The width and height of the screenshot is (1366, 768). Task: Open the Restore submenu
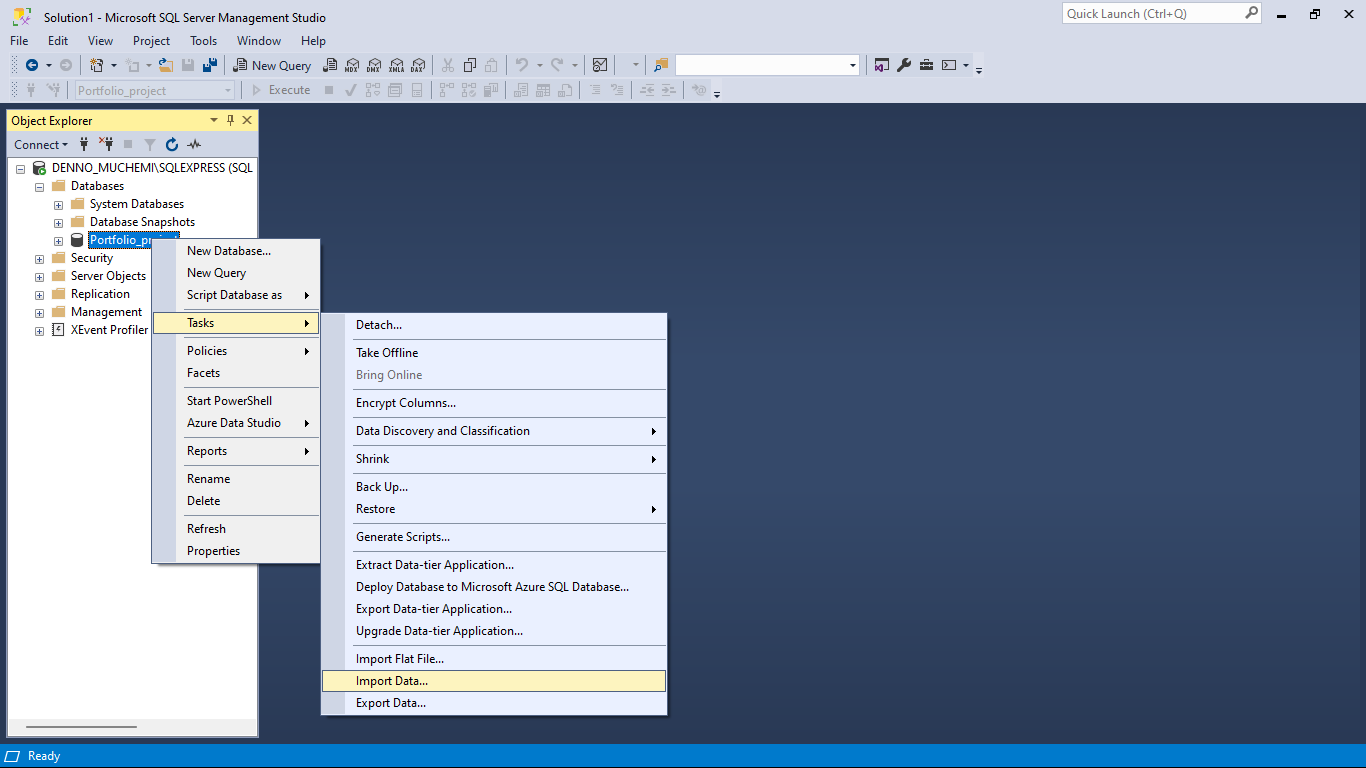pos(494,509)
